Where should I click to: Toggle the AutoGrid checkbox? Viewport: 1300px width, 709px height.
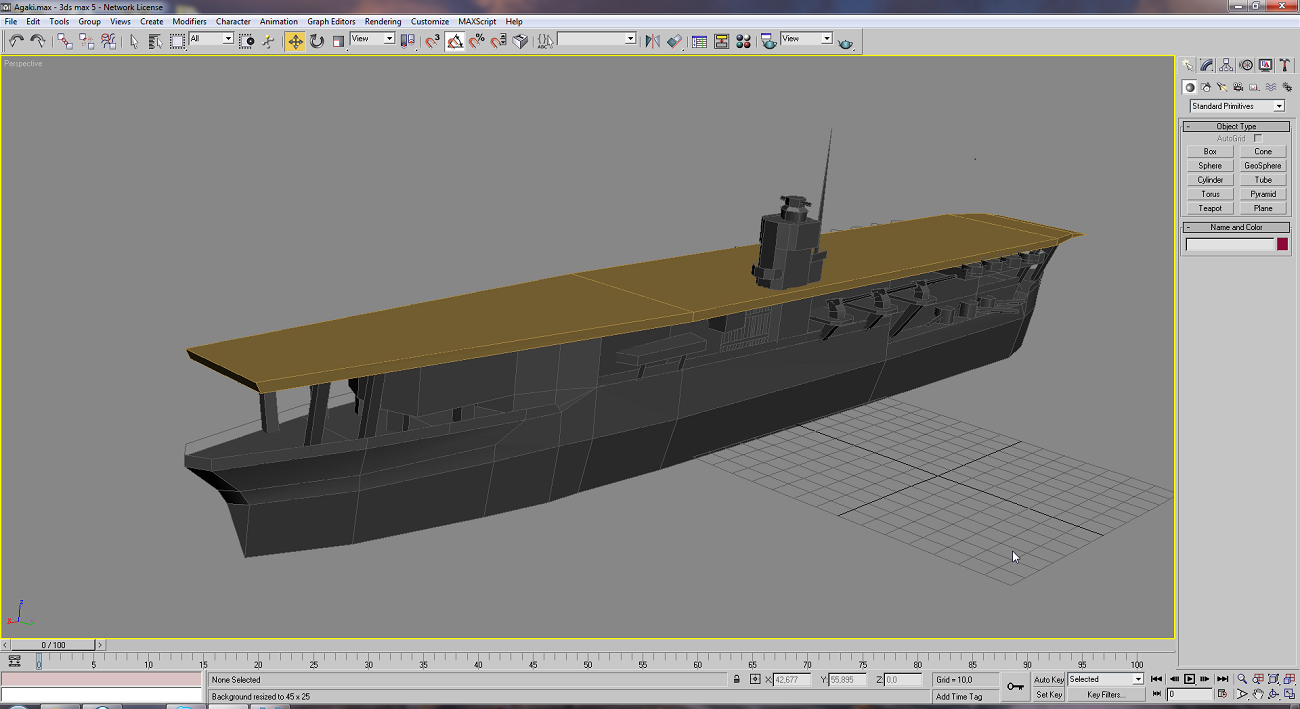point(1258,138)
